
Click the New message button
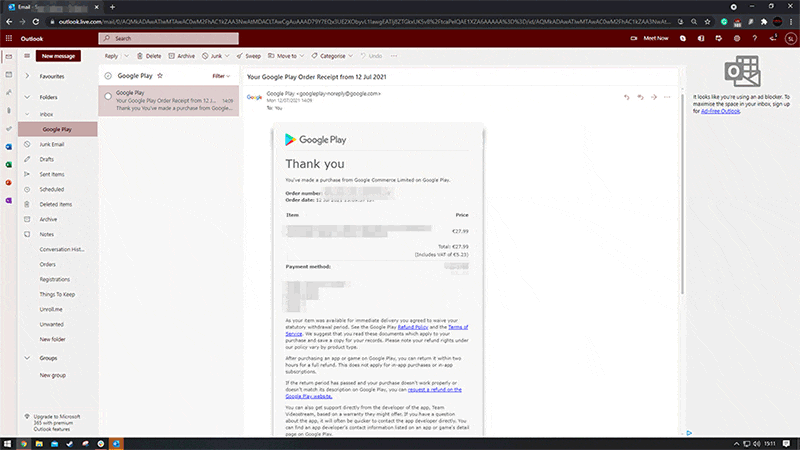tap(59, 56)
